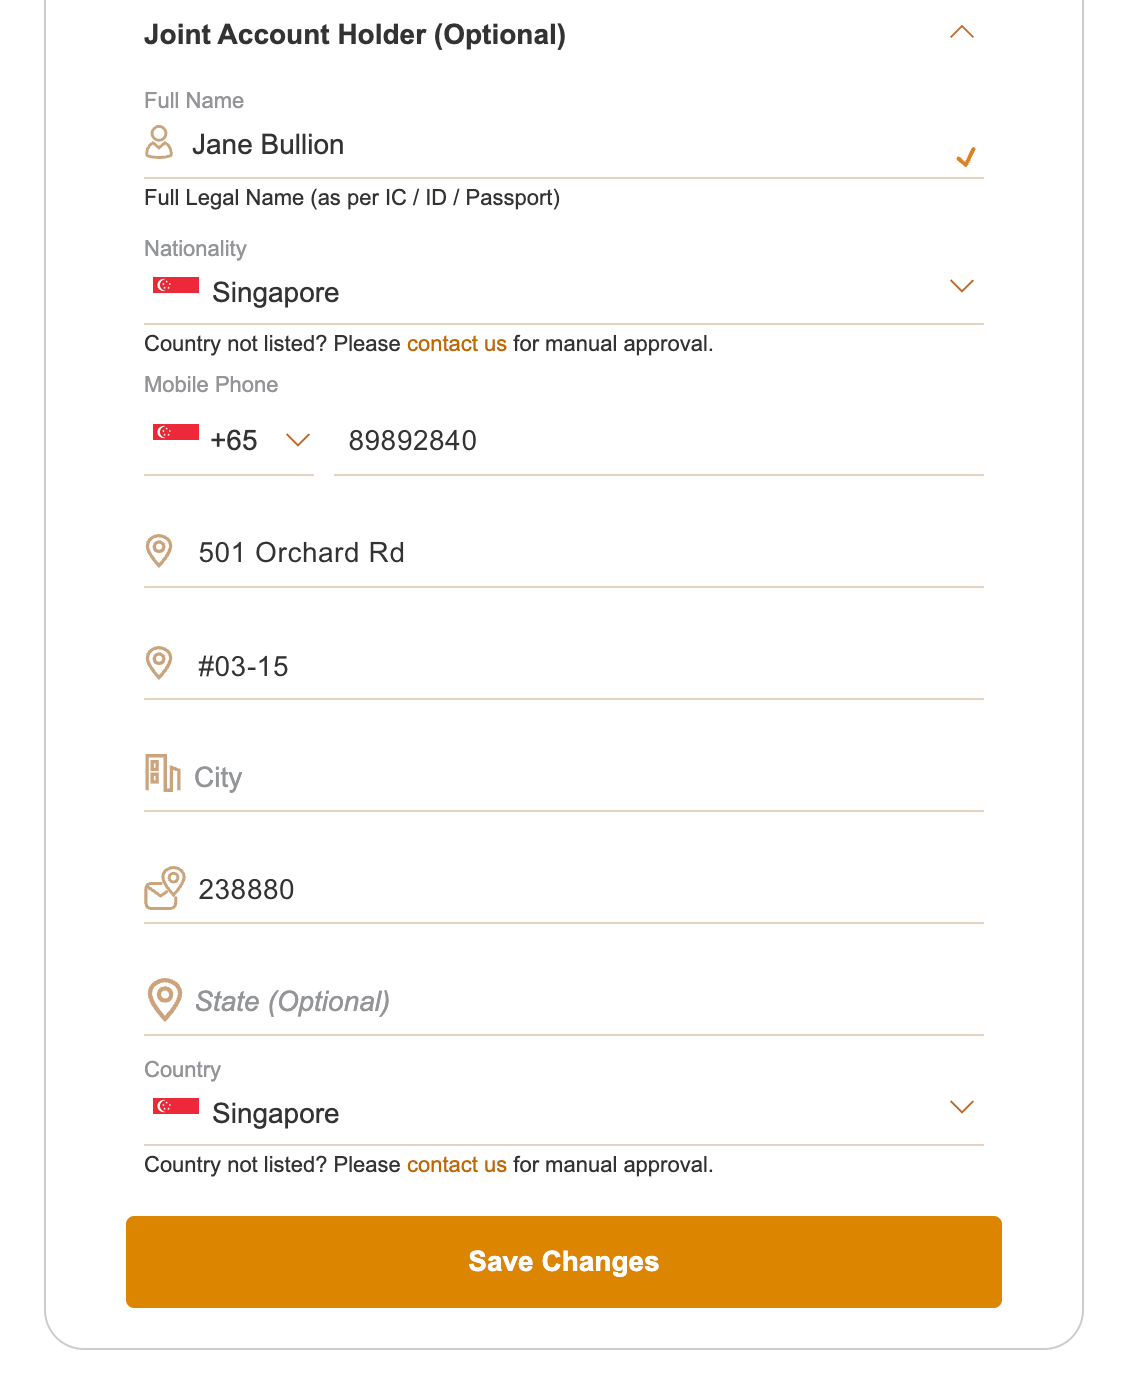Click the Save Changes button

click(563, 1261)
